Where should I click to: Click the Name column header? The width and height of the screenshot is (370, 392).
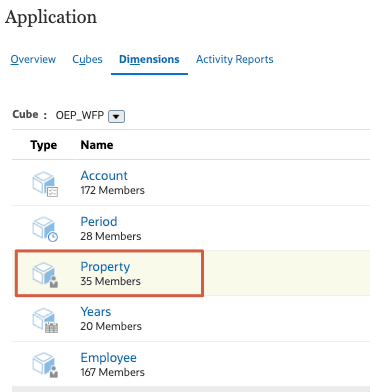[x=97, y=145]
